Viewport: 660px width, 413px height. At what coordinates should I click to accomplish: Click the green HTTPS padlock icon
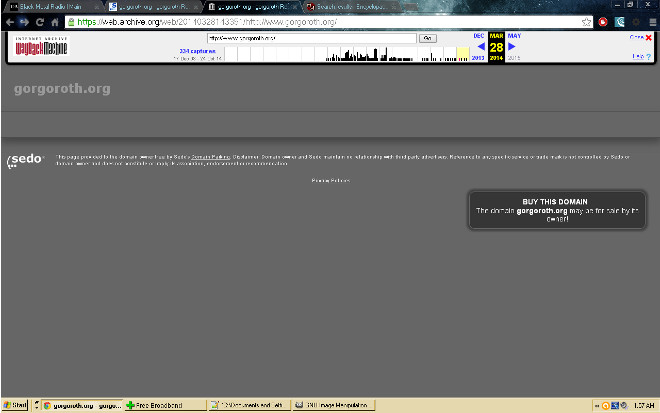[x=71, y=22]
